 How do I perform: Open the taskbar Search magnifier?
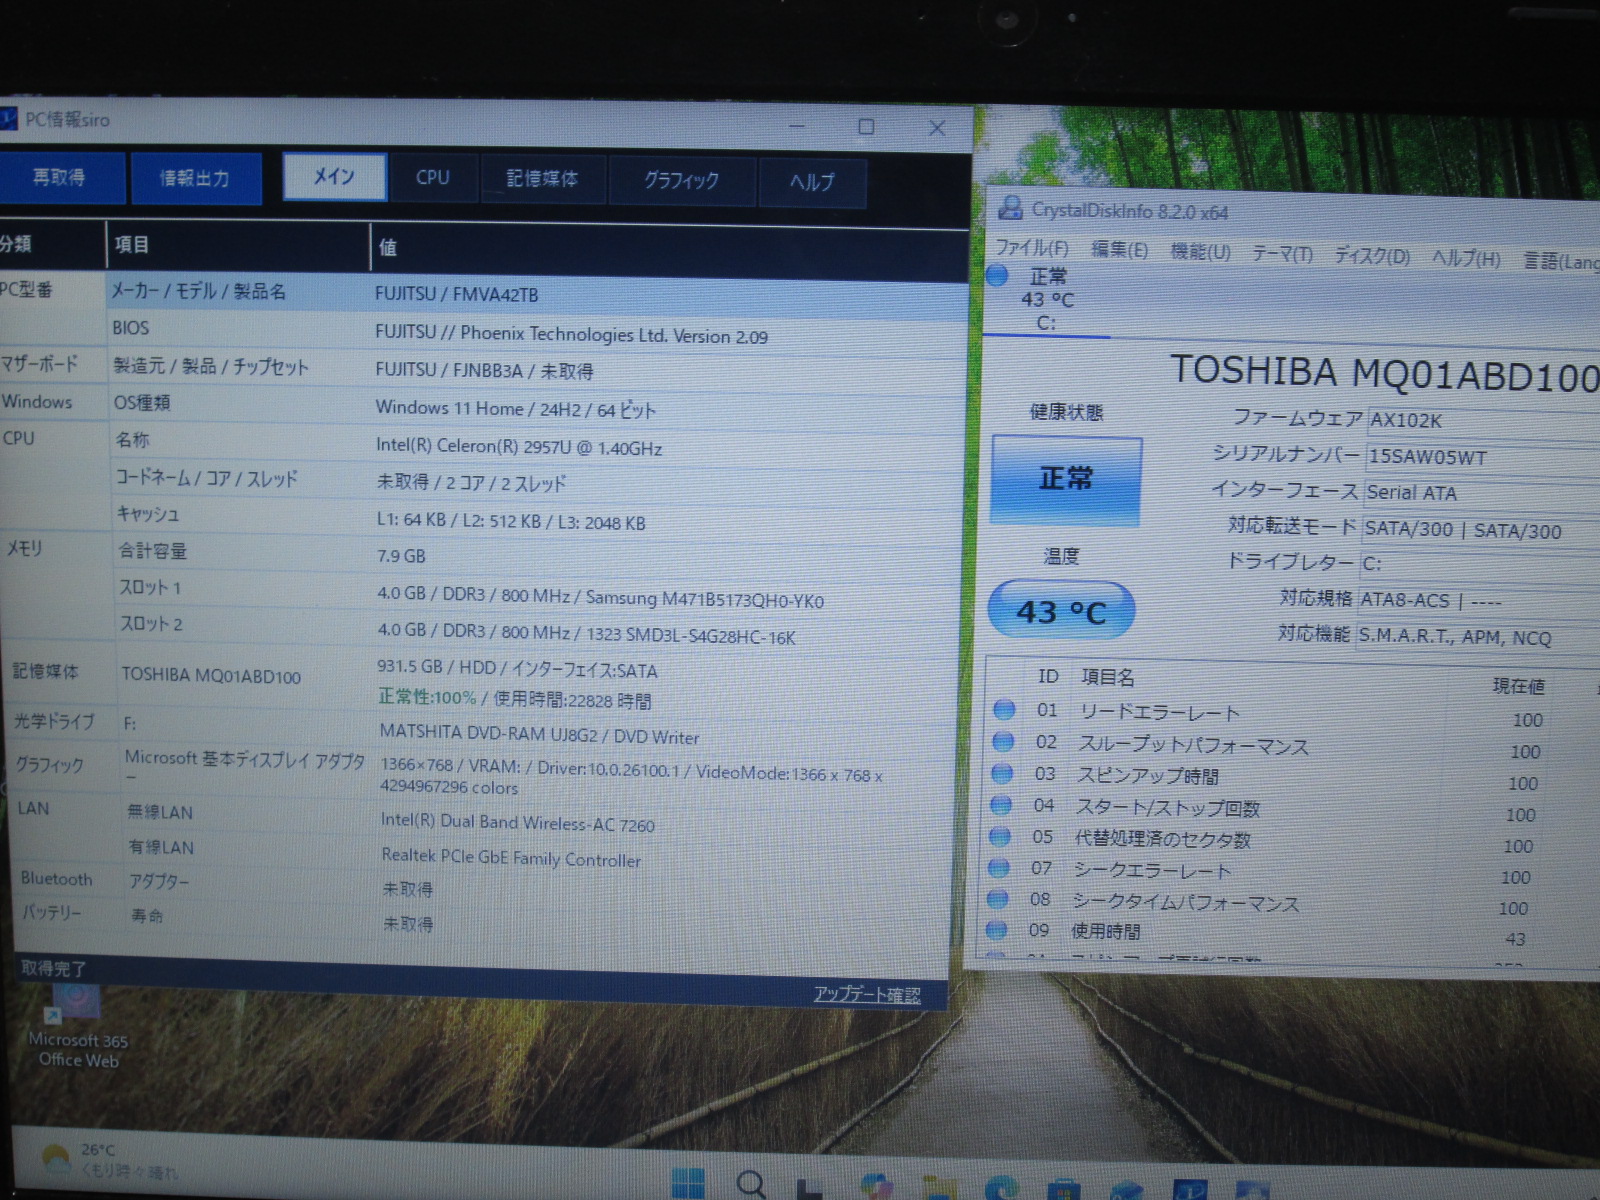[x=751, y=1185]
